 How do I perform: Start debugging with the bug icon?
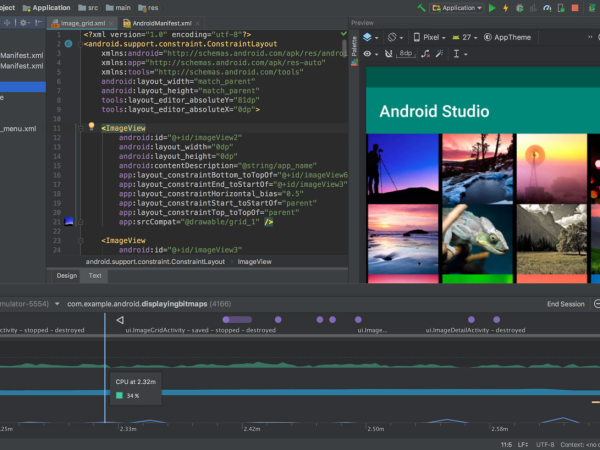[x=521, y=8]
